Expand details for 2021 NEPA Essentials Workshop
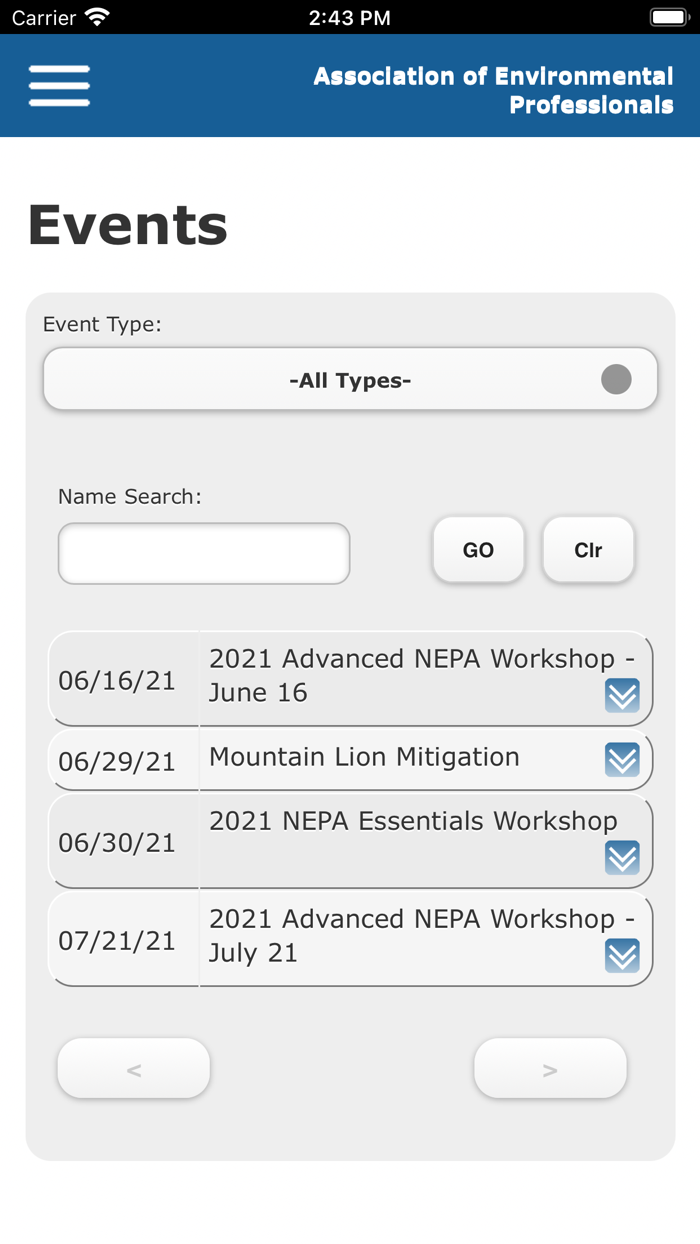This screenshot has width=700, height=1244. [x=622, y=858]
